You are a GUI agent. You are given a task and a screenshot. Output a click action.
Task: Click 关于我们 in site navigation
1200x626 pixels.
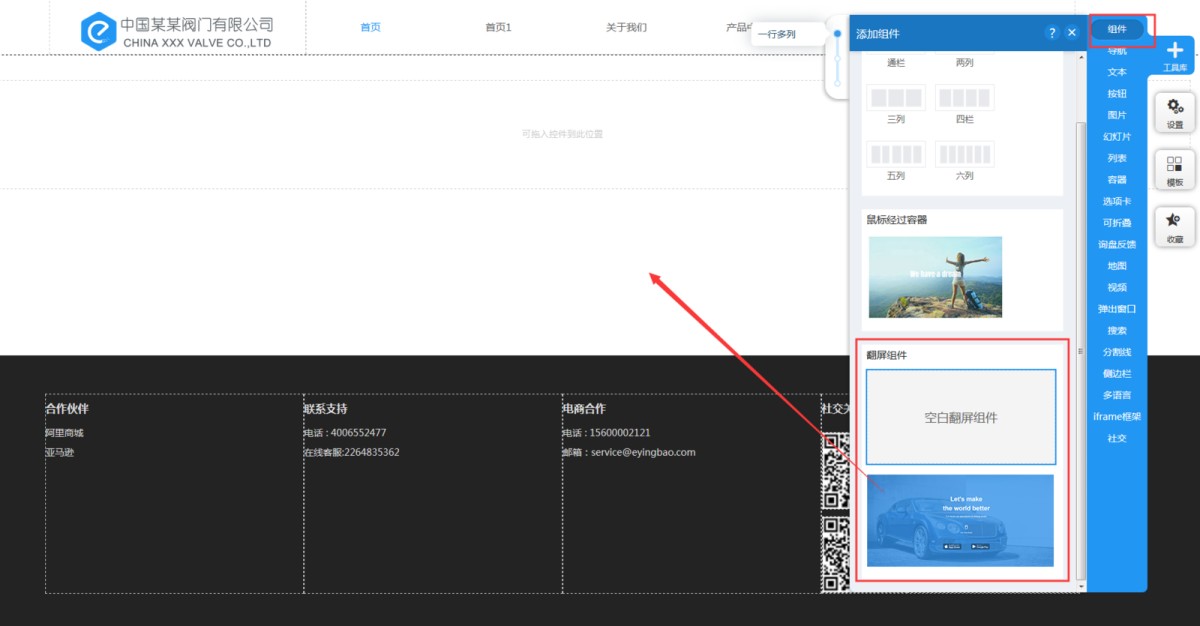coord(626,27)
